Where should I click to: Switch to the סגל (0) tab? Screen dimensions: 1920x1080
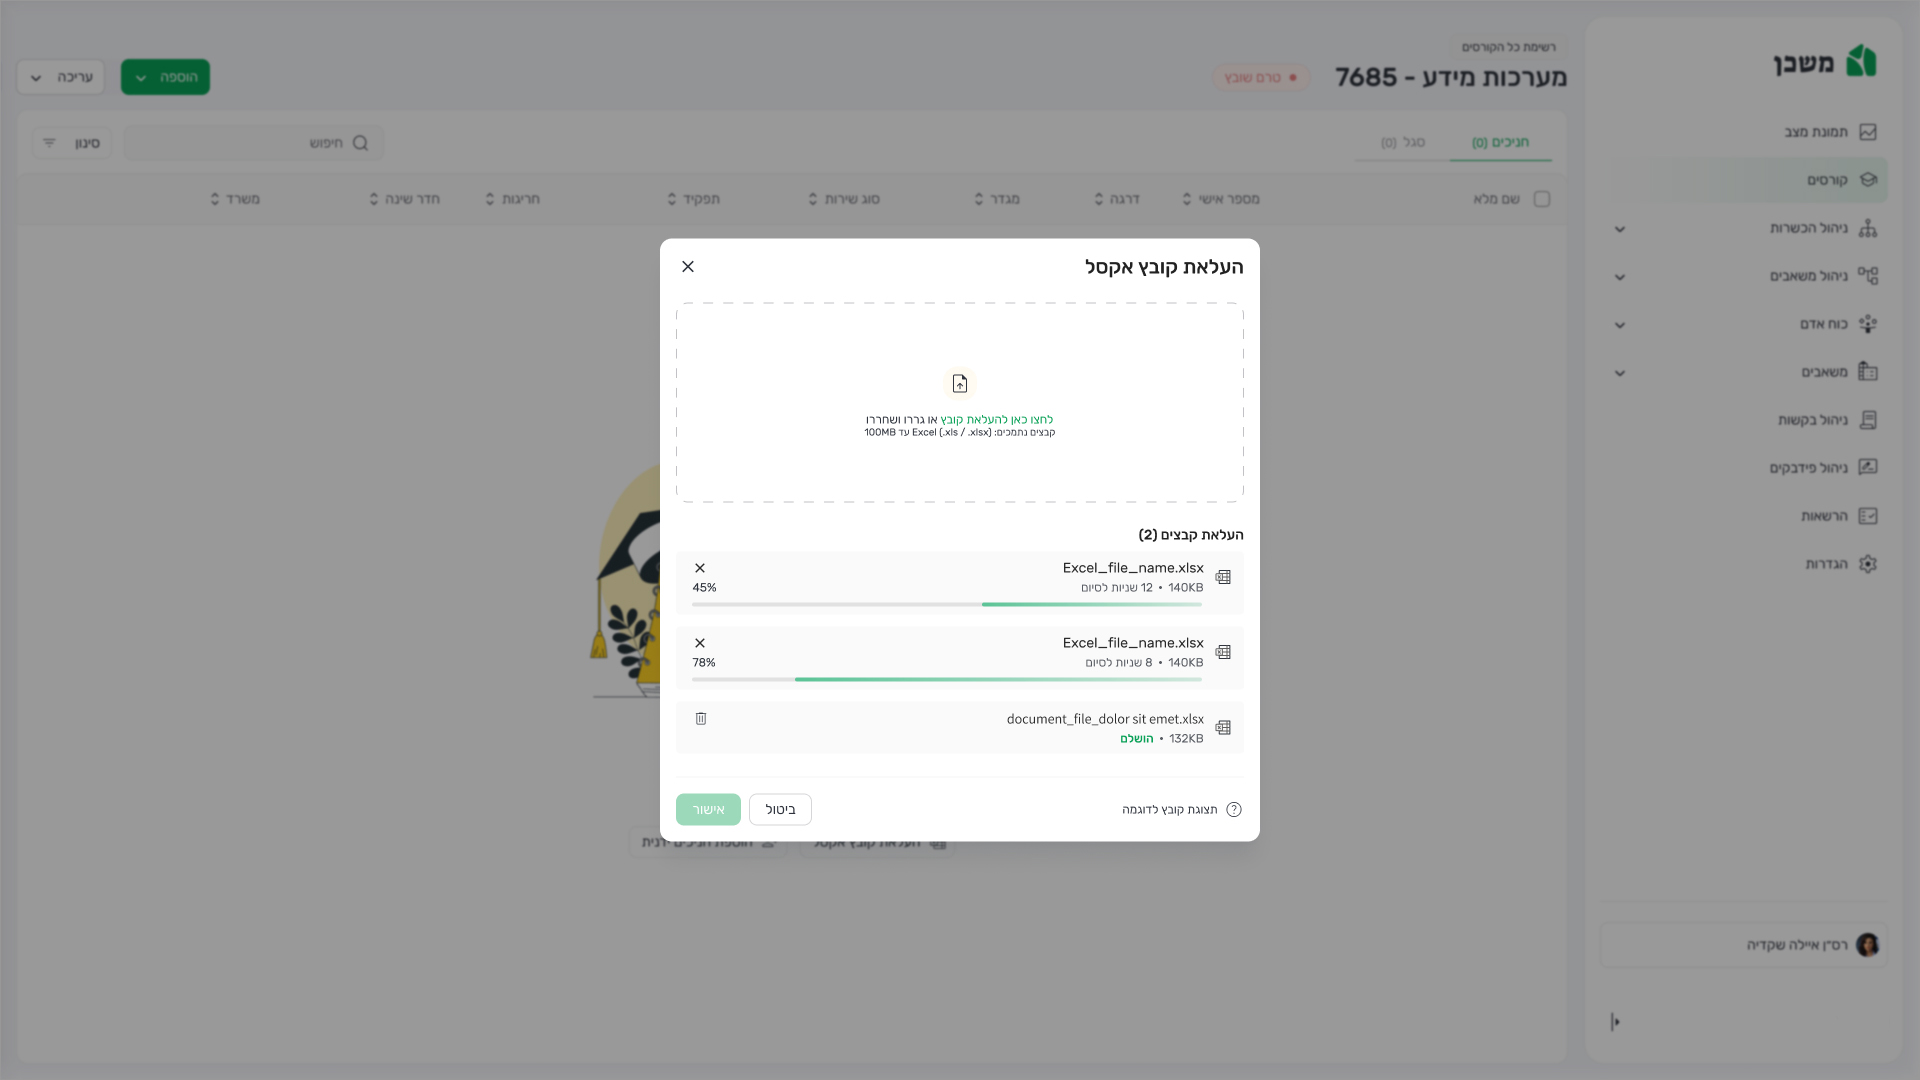1402,142
